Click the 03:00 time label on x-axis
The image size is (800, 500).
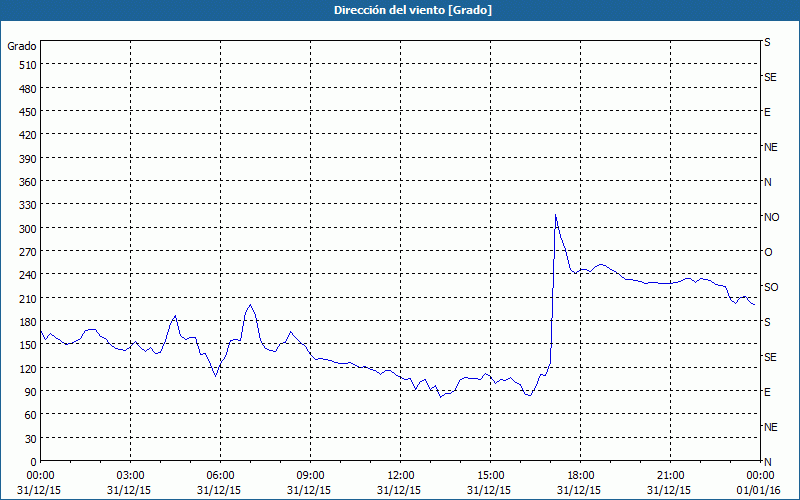pyautogui.click(x=130, y=476)
